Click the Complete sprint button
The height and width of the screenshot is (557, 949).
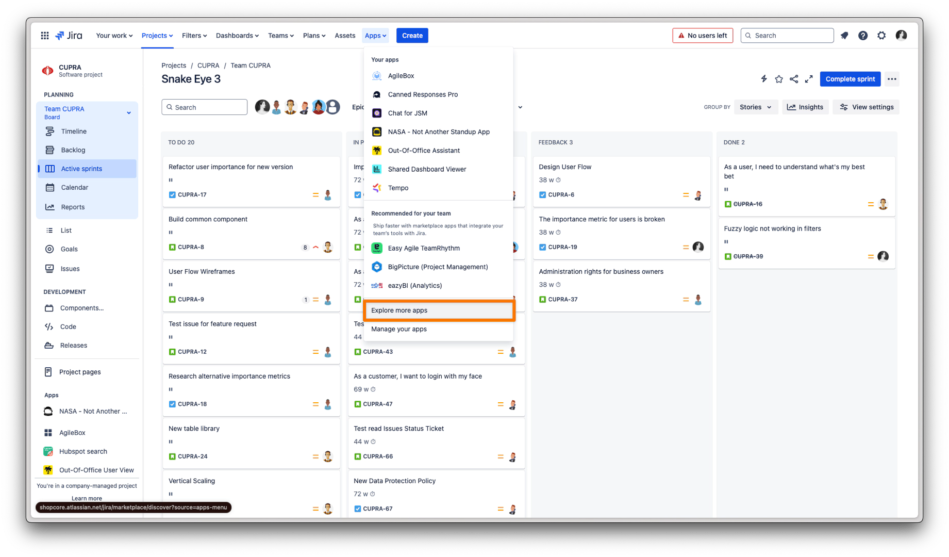[849, 79]
